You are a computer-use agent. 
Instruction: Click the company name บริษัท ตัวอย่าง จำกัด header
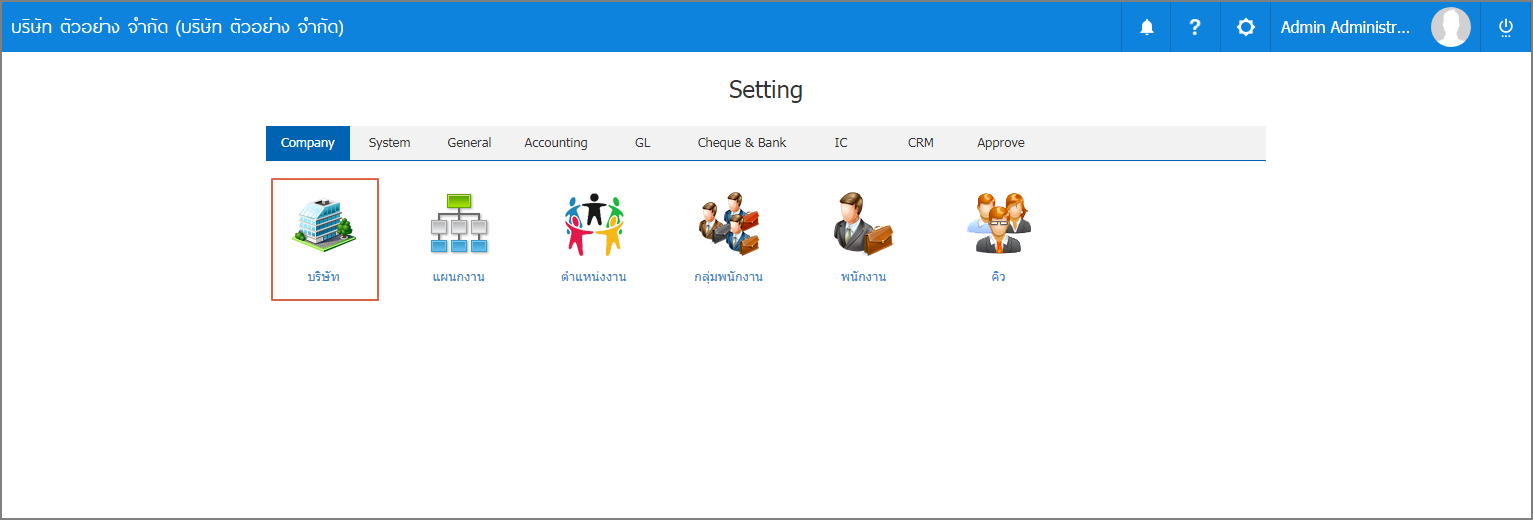pos(177,27)
